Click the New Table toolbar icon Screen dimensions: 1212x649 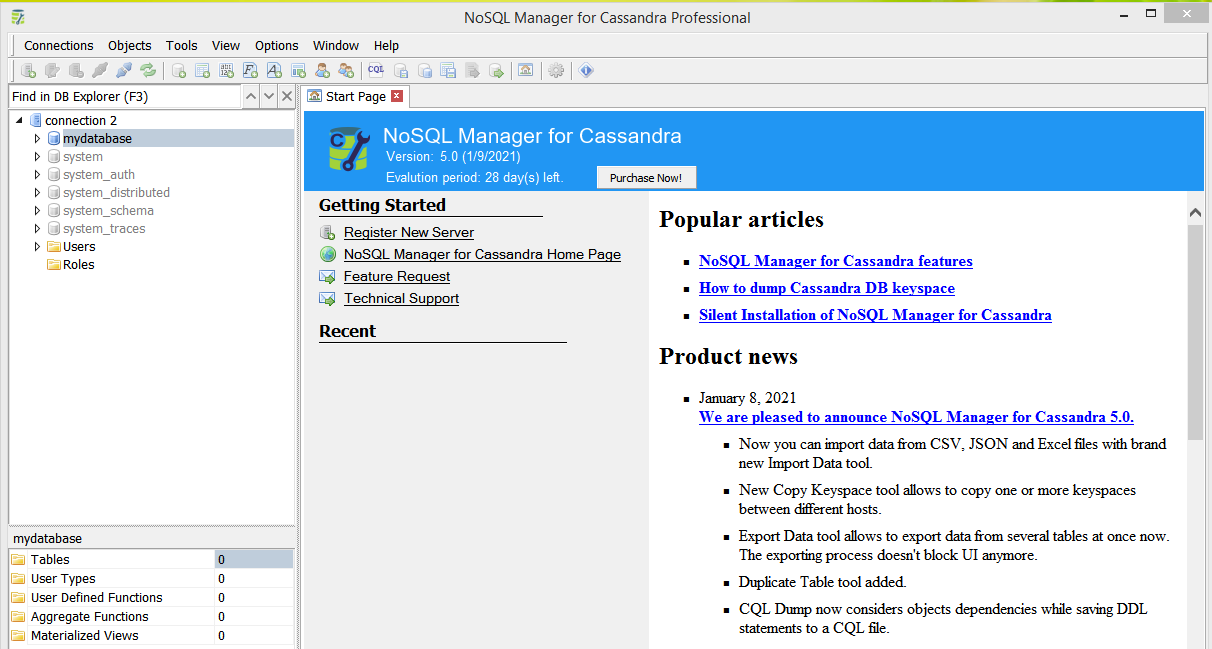click(x=202, y=70)
